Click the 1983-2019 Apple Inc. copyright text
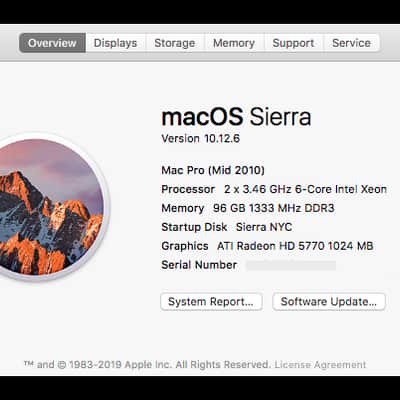The width and height of the screenshot is (400, 400). [x=147, y=365]
